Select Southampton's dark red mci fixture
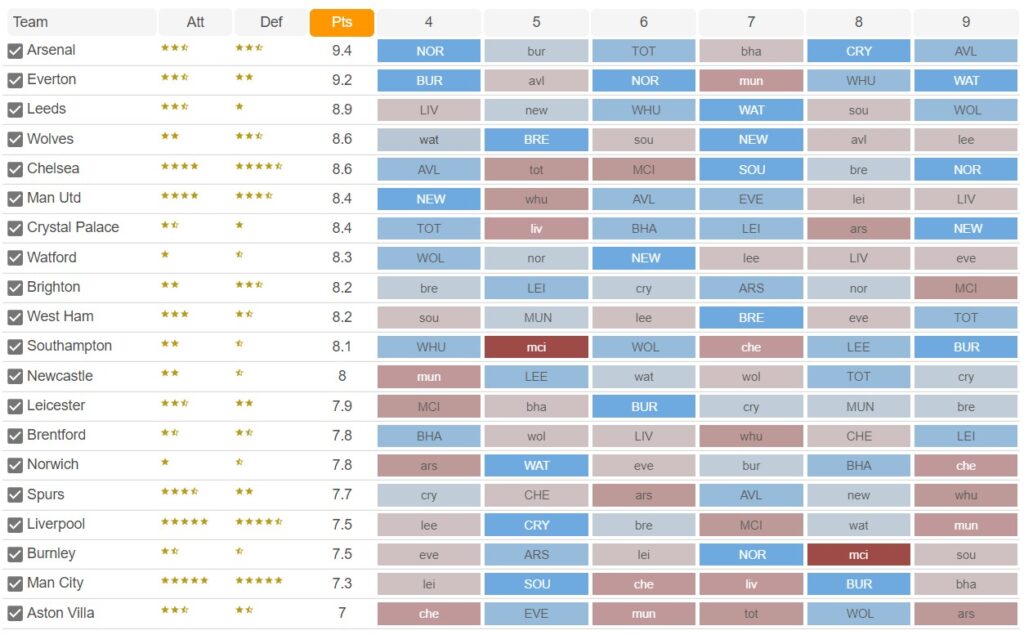Screen dimensions: 1024x635 (x=535, y=346)
